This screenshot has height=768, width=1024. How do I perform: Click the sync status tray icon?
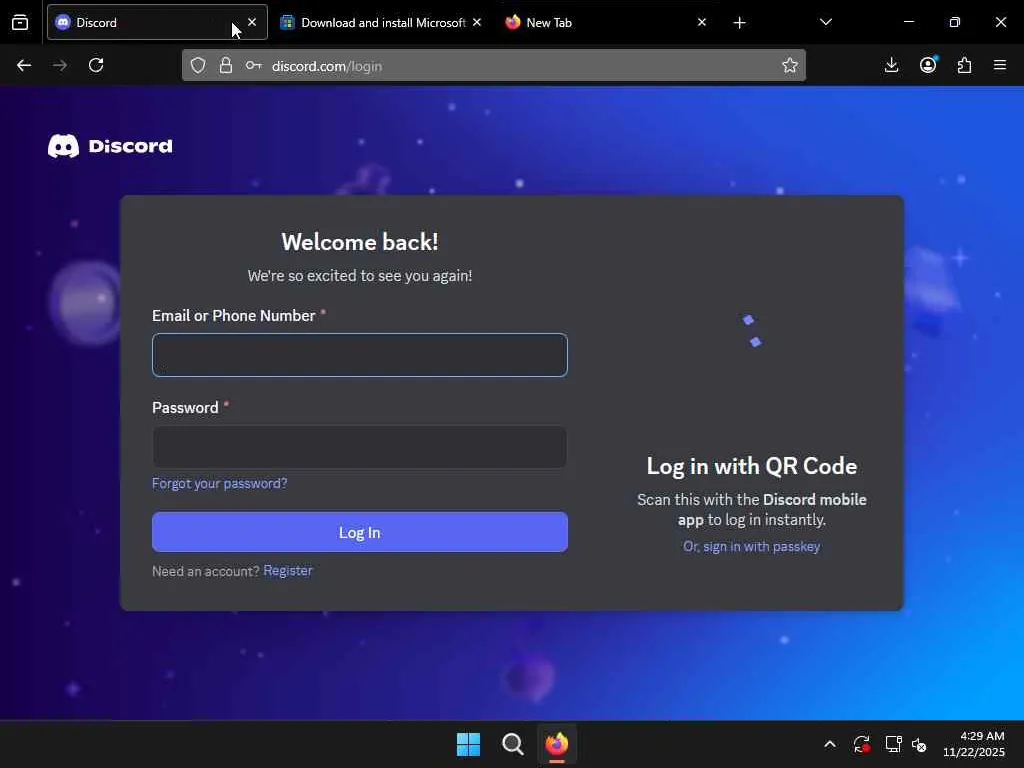(x=861, y=744)
